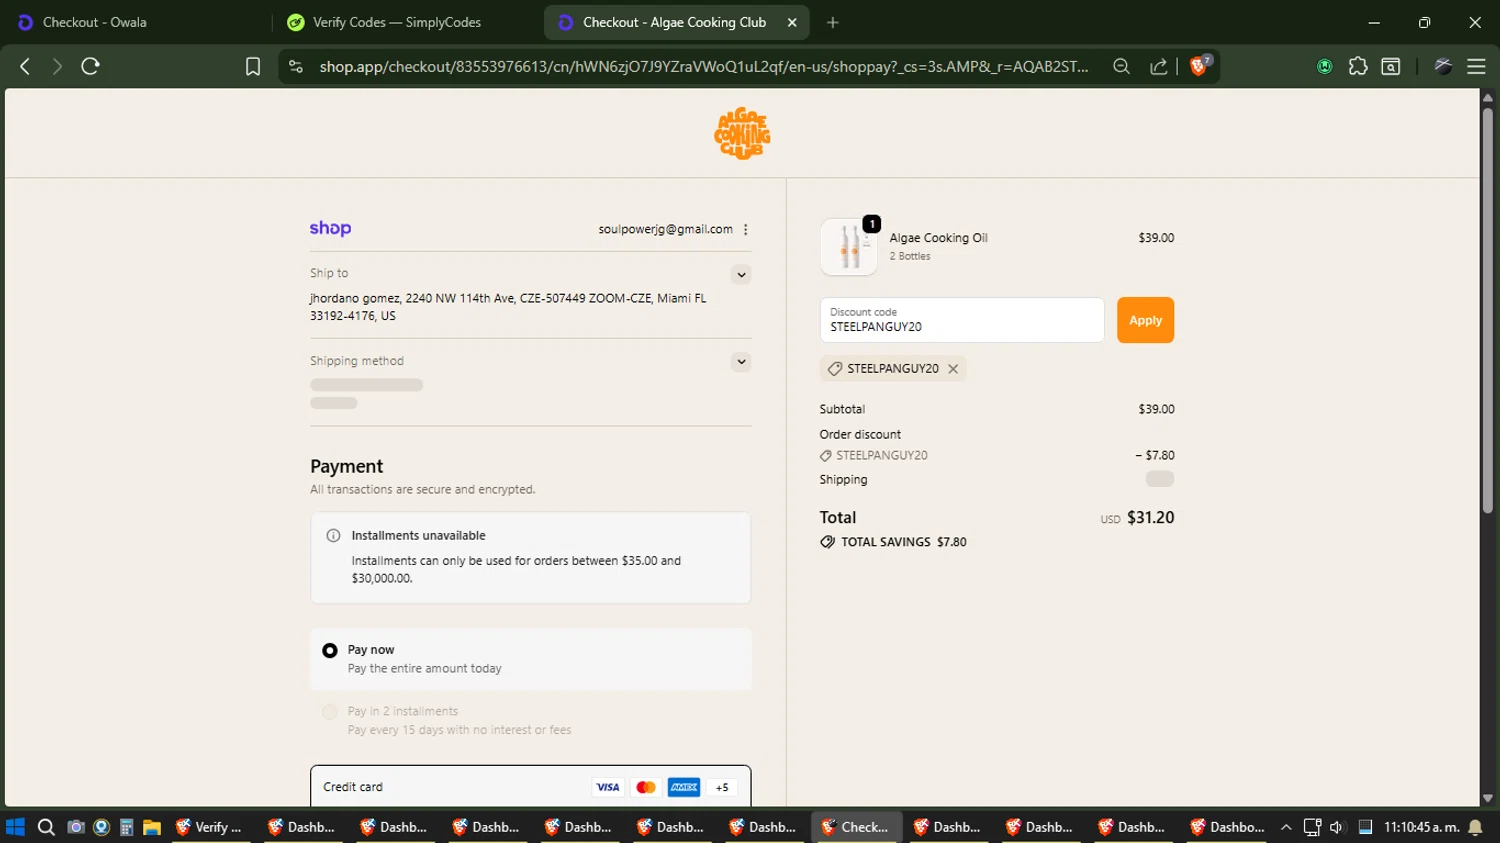Show hidden system tray icons chevron
The image size is (1500, 843).
point(1286,827)
